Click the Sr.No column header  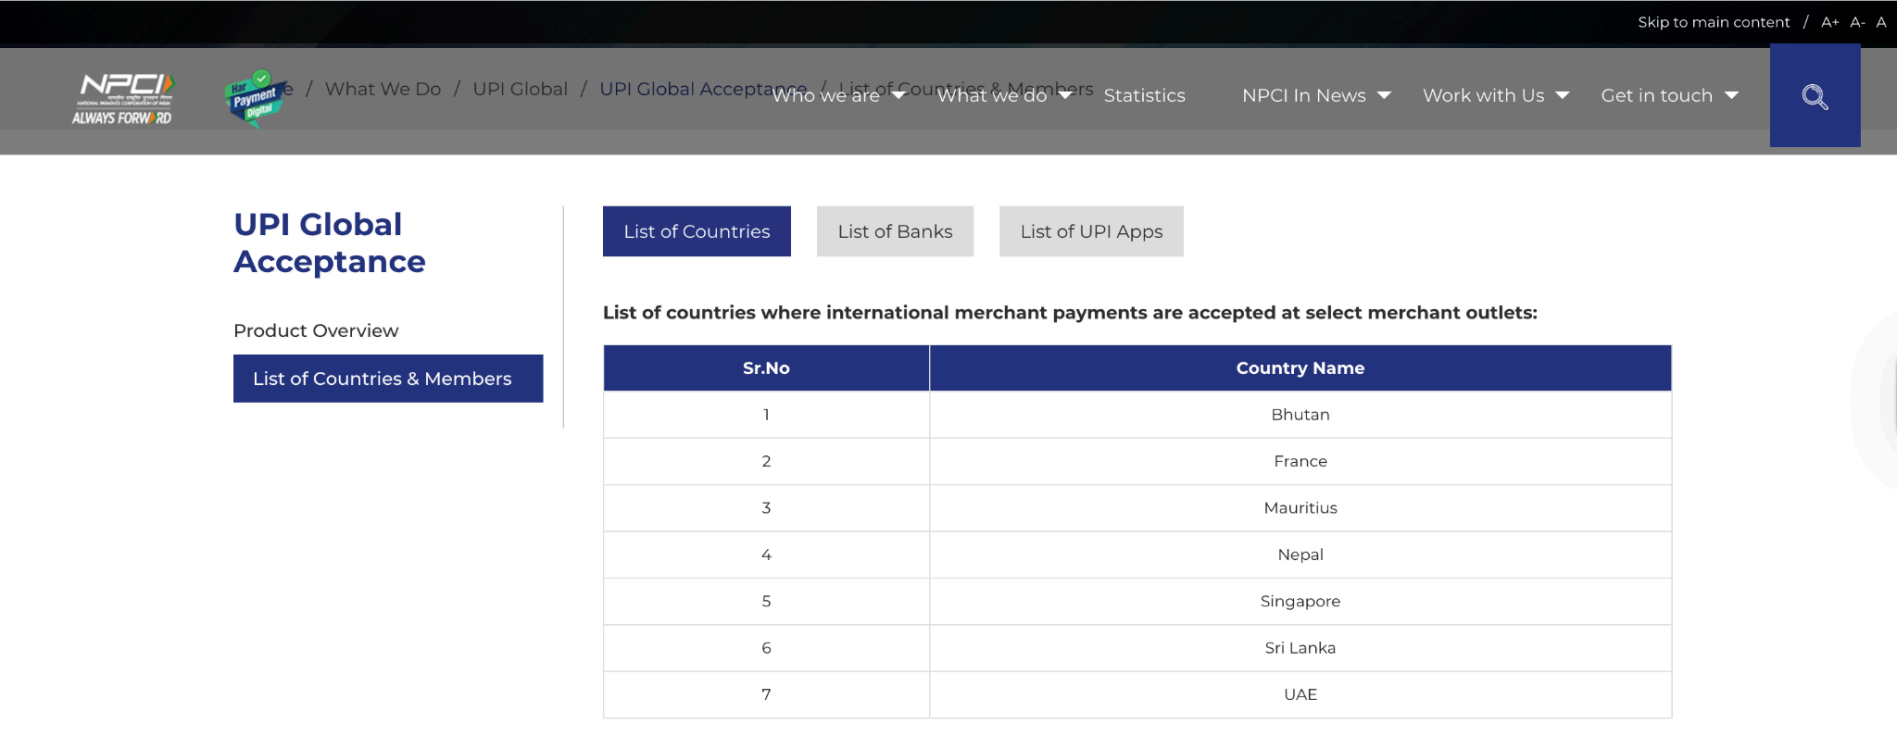point(766,368)
